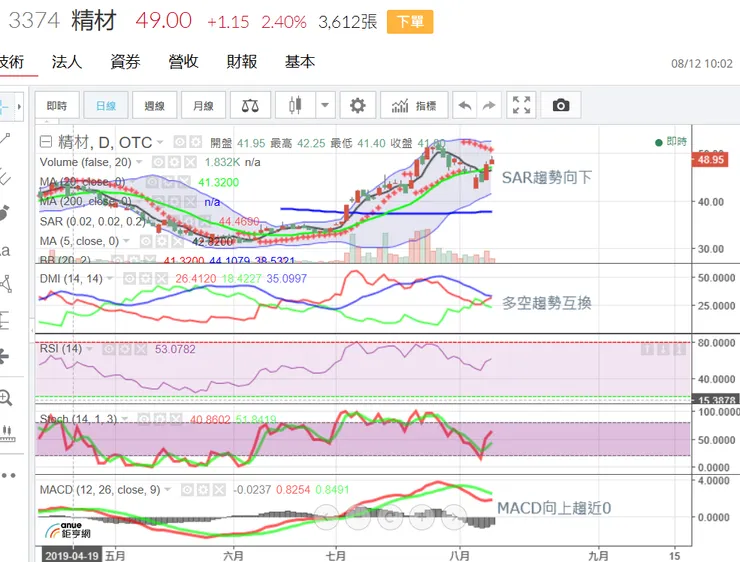The height and width of the screenshot is (562, 740).
Task: Hide the DMI indicator
Action: (x=129, y=278)
